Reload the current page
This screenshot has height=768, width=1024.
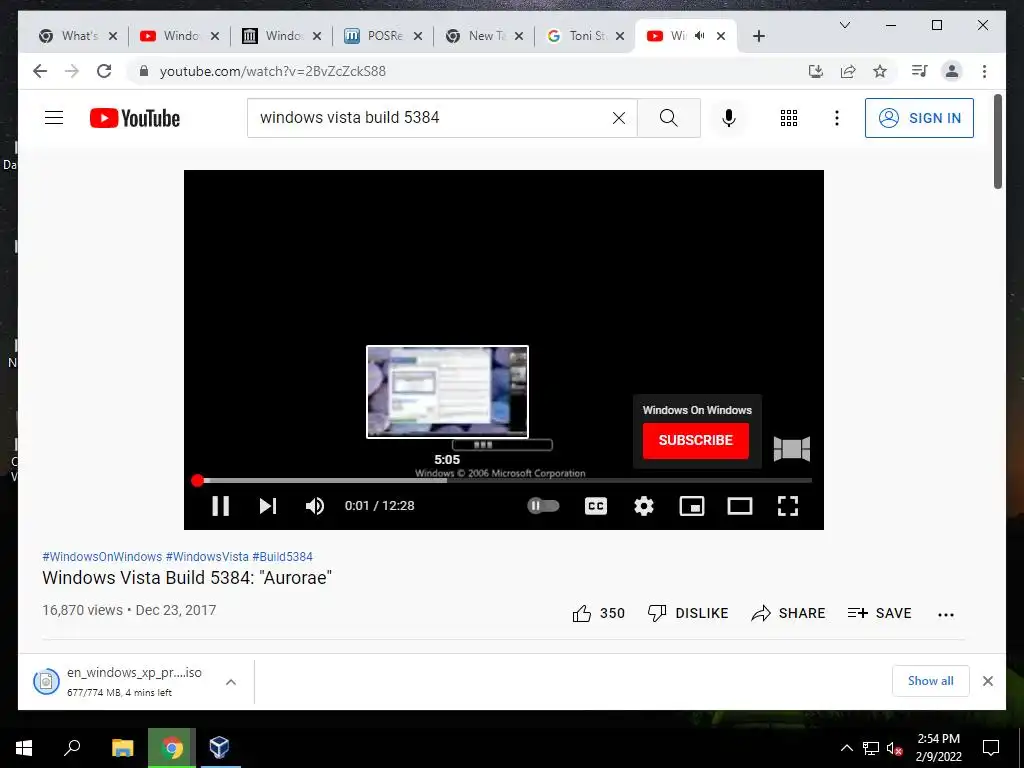click(x=104, y=71)
